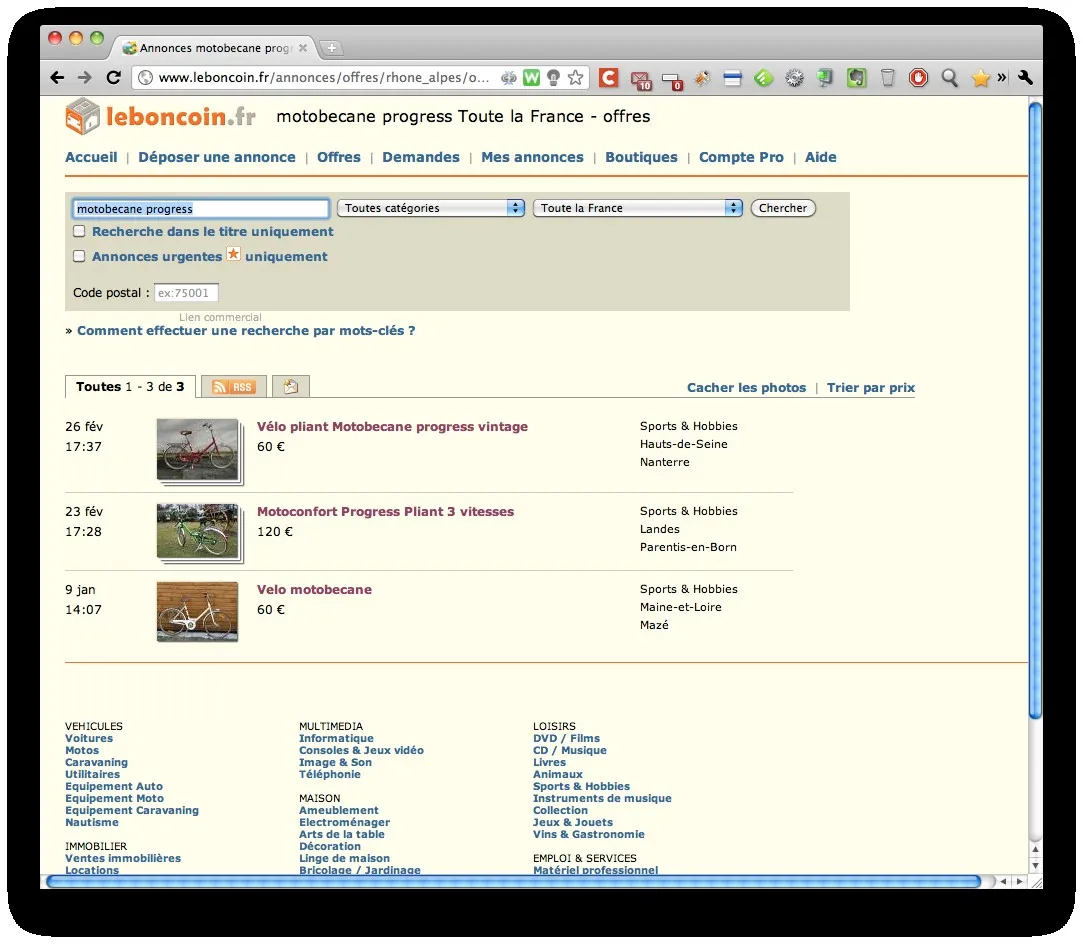Open the Offres navigation link
Image resolution: width=1083 pixels, height=944 pixels.
click(338, 157)
